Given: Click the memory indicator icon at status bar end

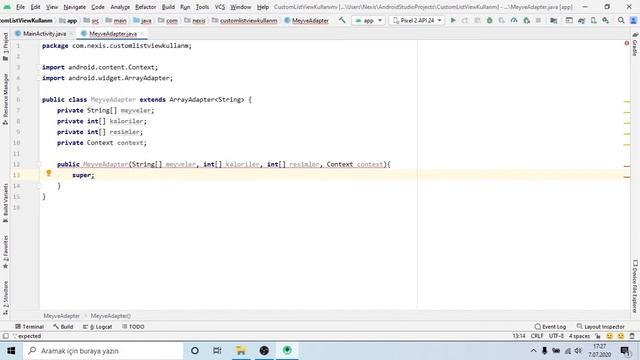Looking at the screenshot, I should pyautogui.click(x=632, y=336).
